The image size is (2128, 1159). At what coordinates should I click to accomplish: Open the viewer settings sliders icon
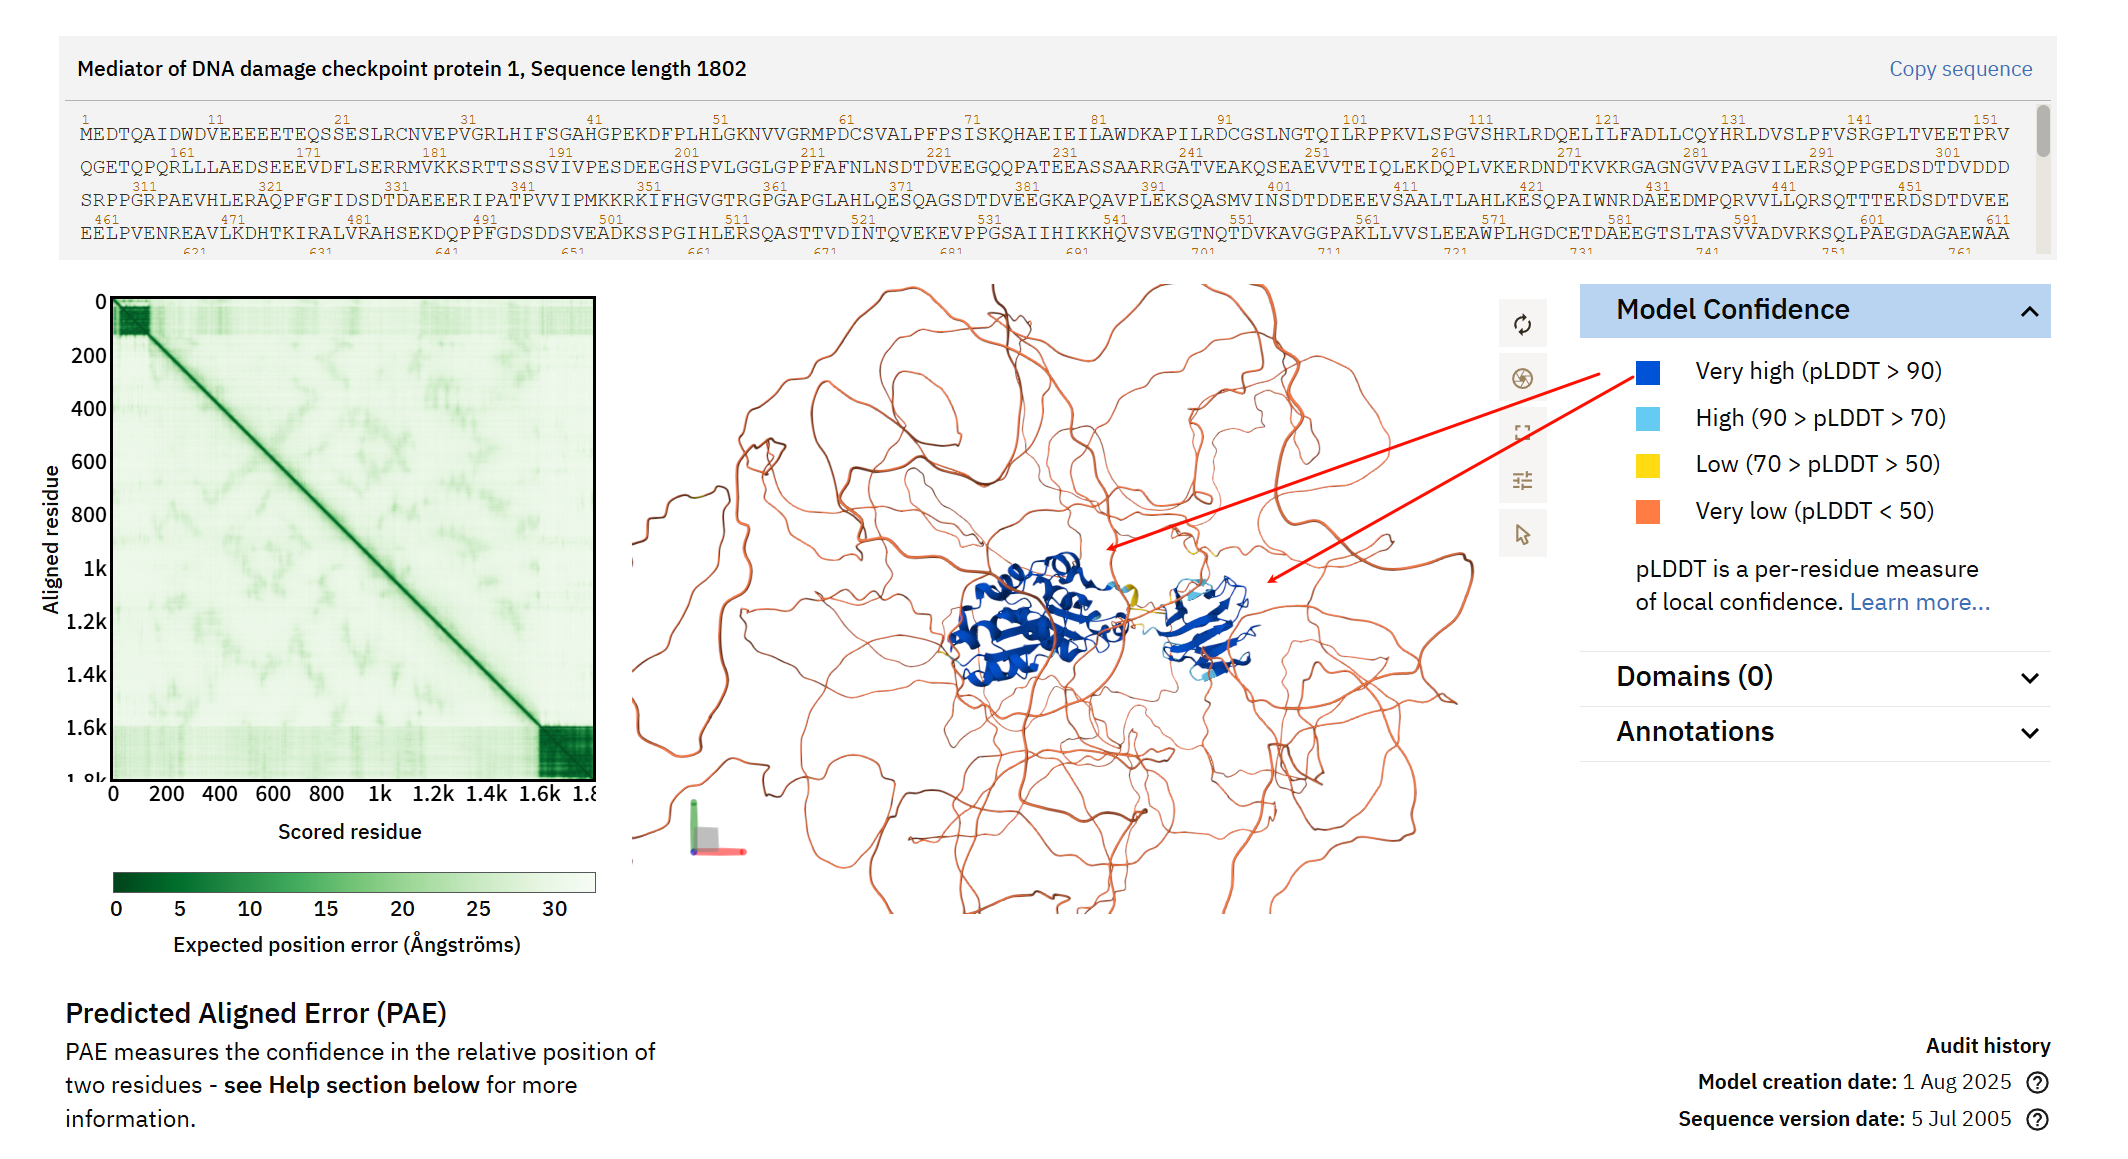tap(1522, 481)
